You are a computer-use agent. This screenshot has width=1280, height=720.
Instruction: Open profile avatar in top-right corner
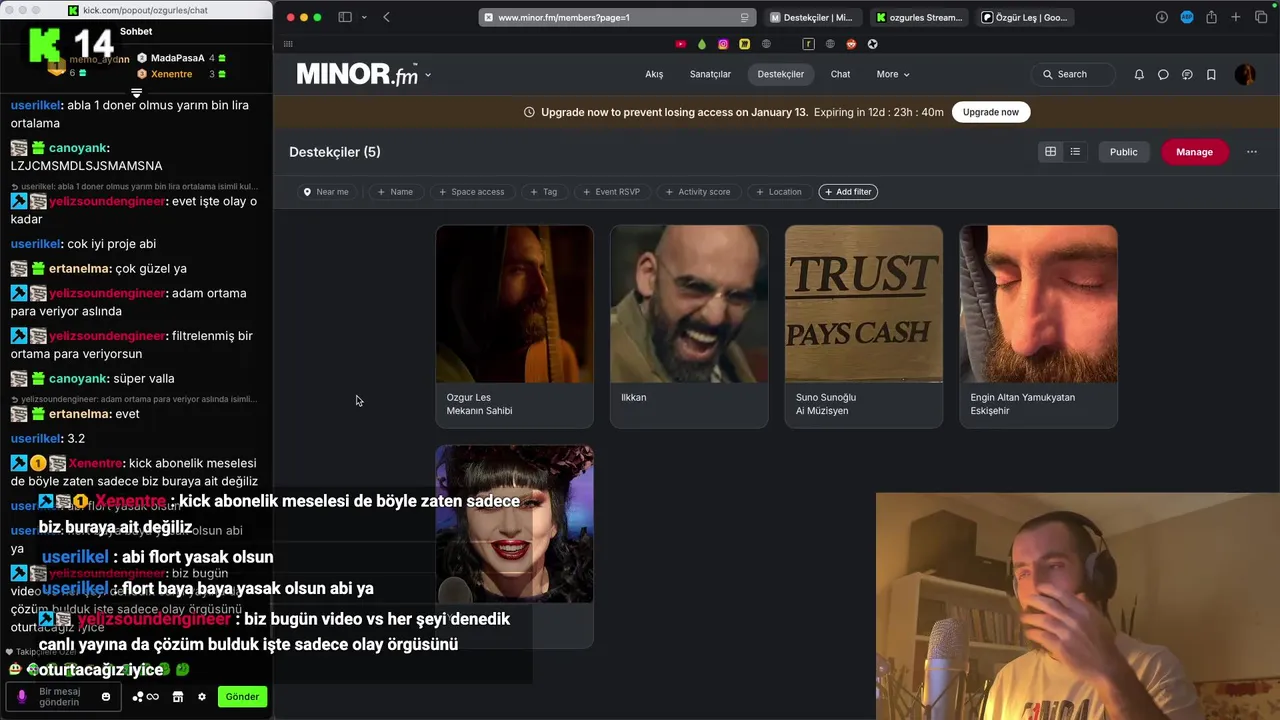tap(1245, 74)
